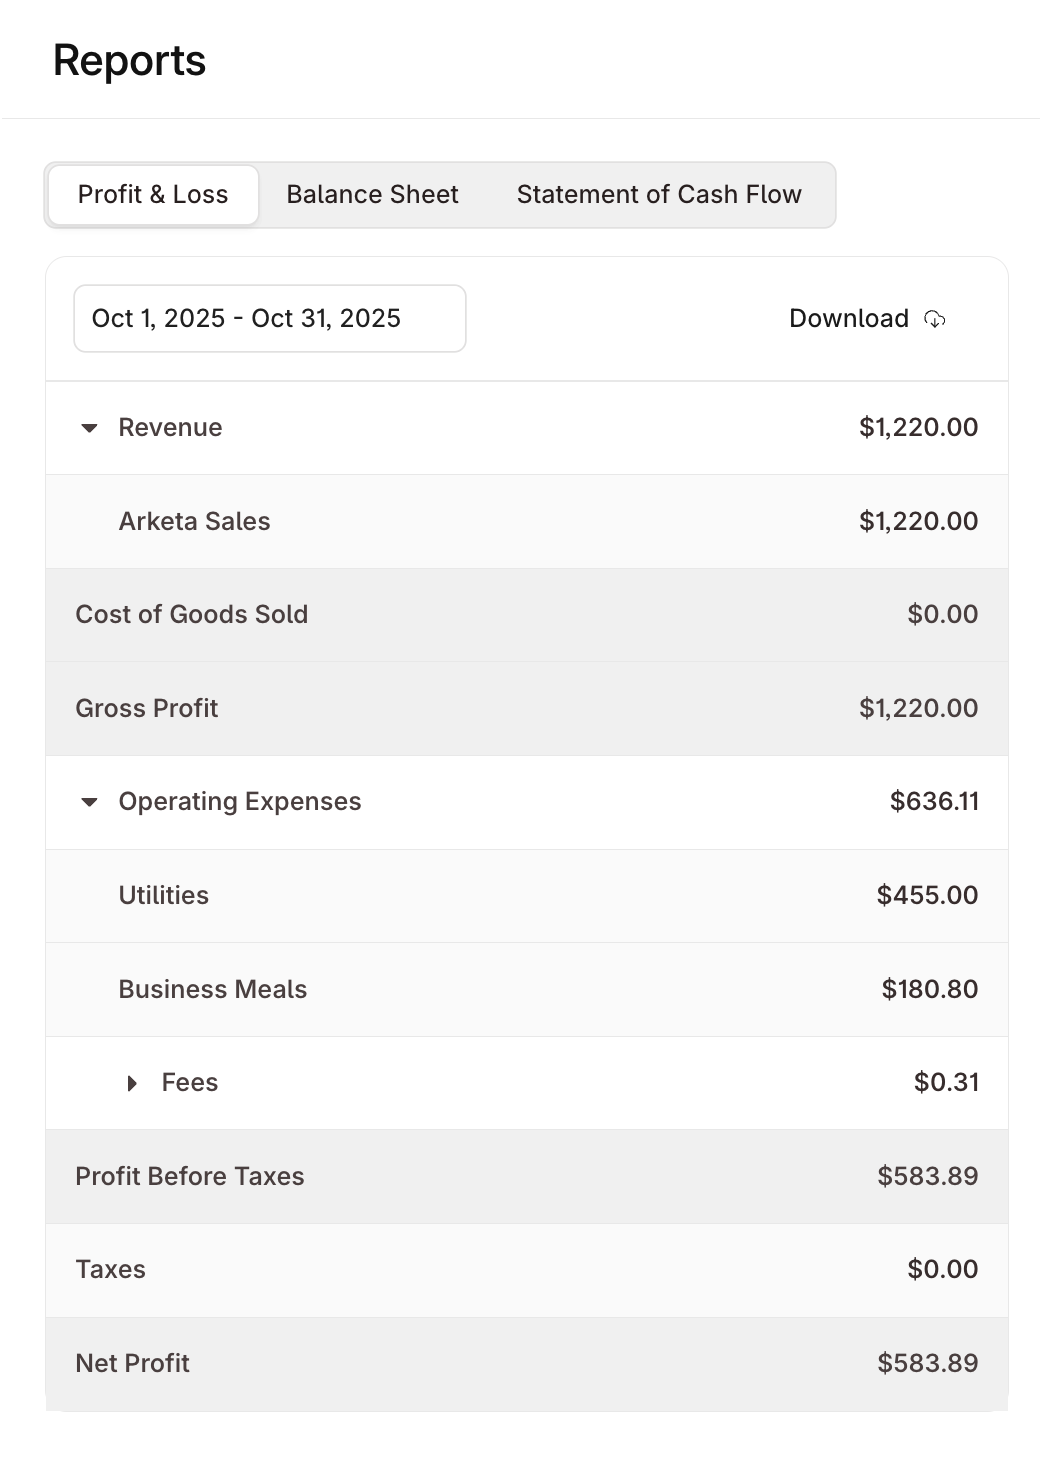Expand the Fees row
The width and height of the screenshot is (1040, 1466).
click(x=132, y=1083)
